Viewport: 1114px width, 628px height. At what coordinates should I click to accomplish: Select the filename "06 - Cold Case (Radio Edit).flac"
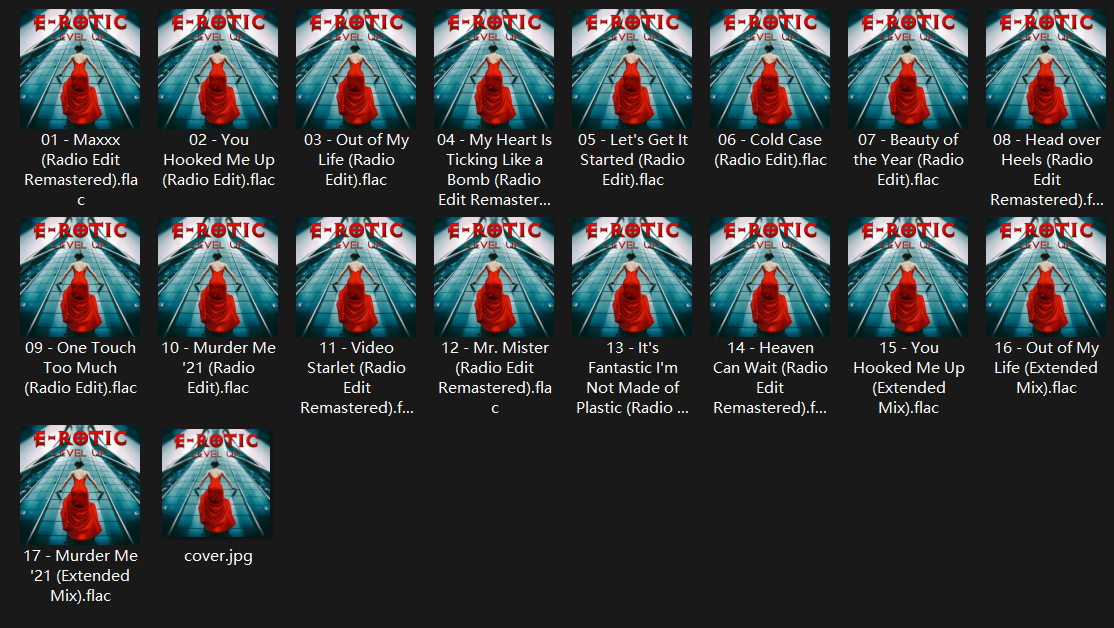770,150
